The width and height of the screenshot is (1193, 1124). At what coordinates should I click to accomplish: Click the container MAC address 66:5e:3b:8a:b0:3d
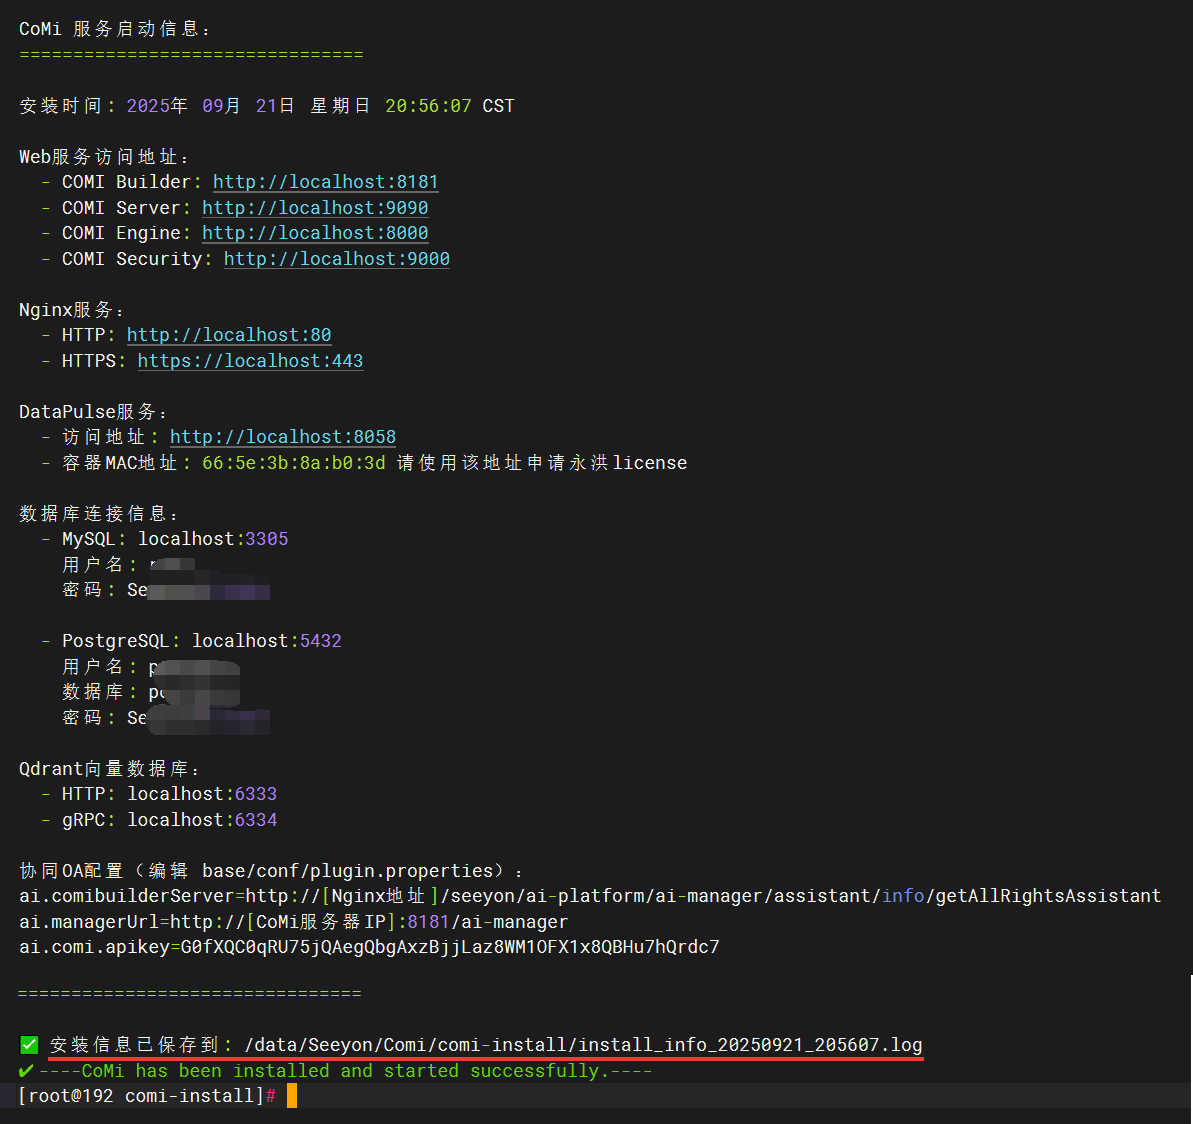coord(293,463)
